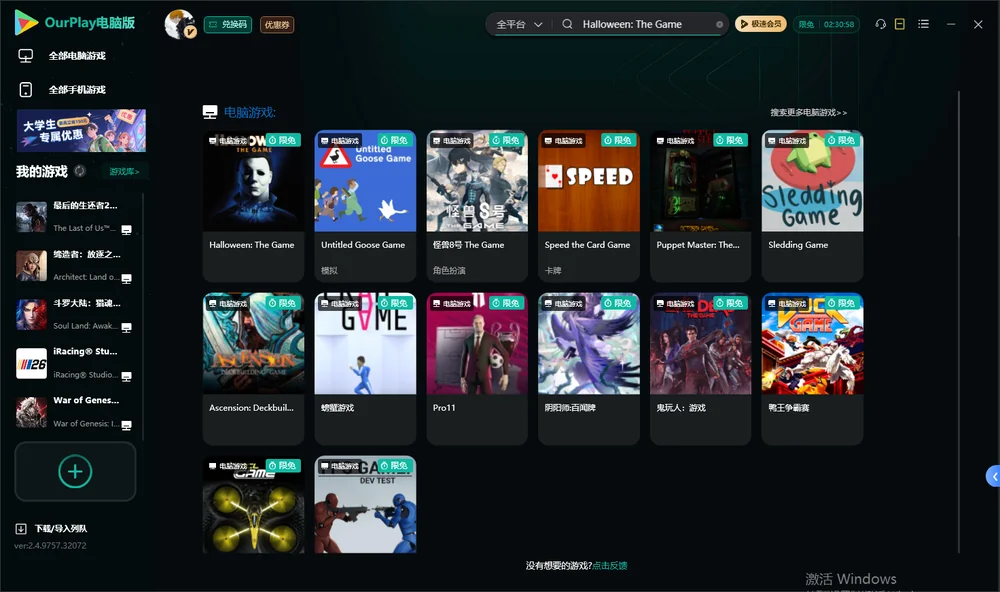Open the Puppet Master game card
Screen dimensions: 1000x592
pyautogui.click(x=701, y=205)
